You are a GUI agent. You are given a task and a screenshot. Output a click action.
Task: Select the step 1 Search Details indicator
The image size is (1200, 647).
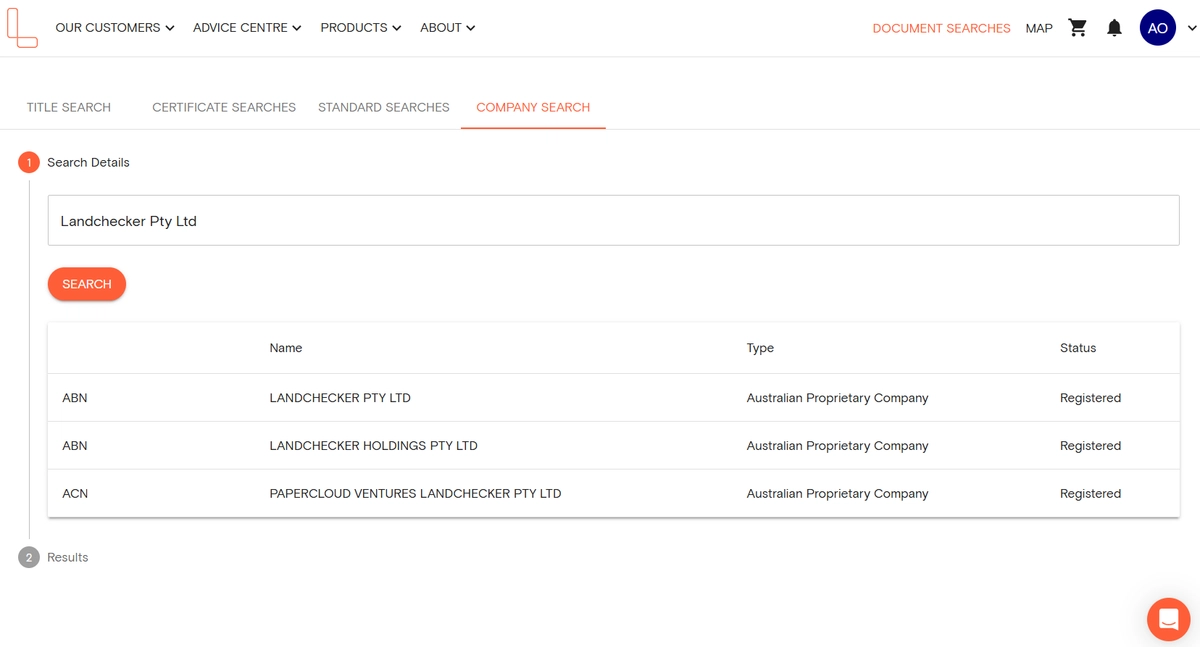(x=28, y=161)
